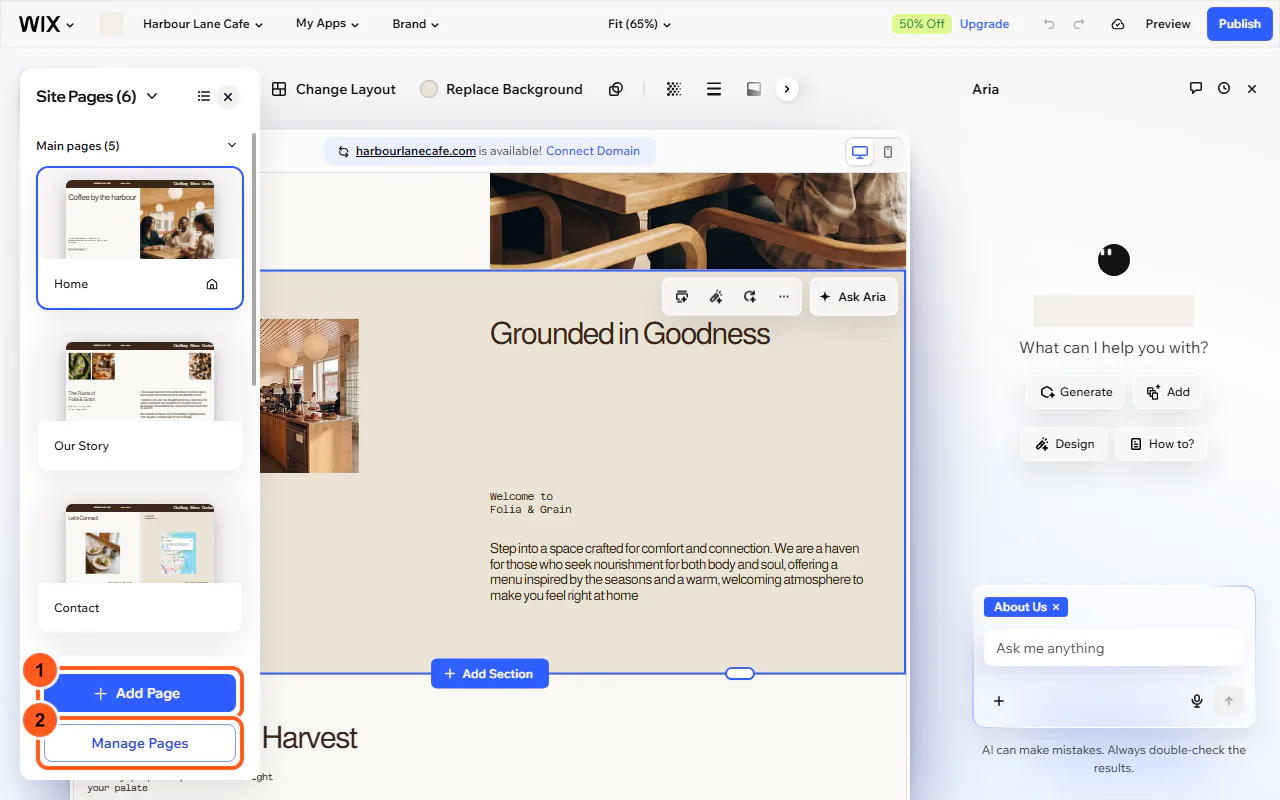Select the Home page thumbnail
Viewport: 1280px width, 800px height.
tap(140, 219)
